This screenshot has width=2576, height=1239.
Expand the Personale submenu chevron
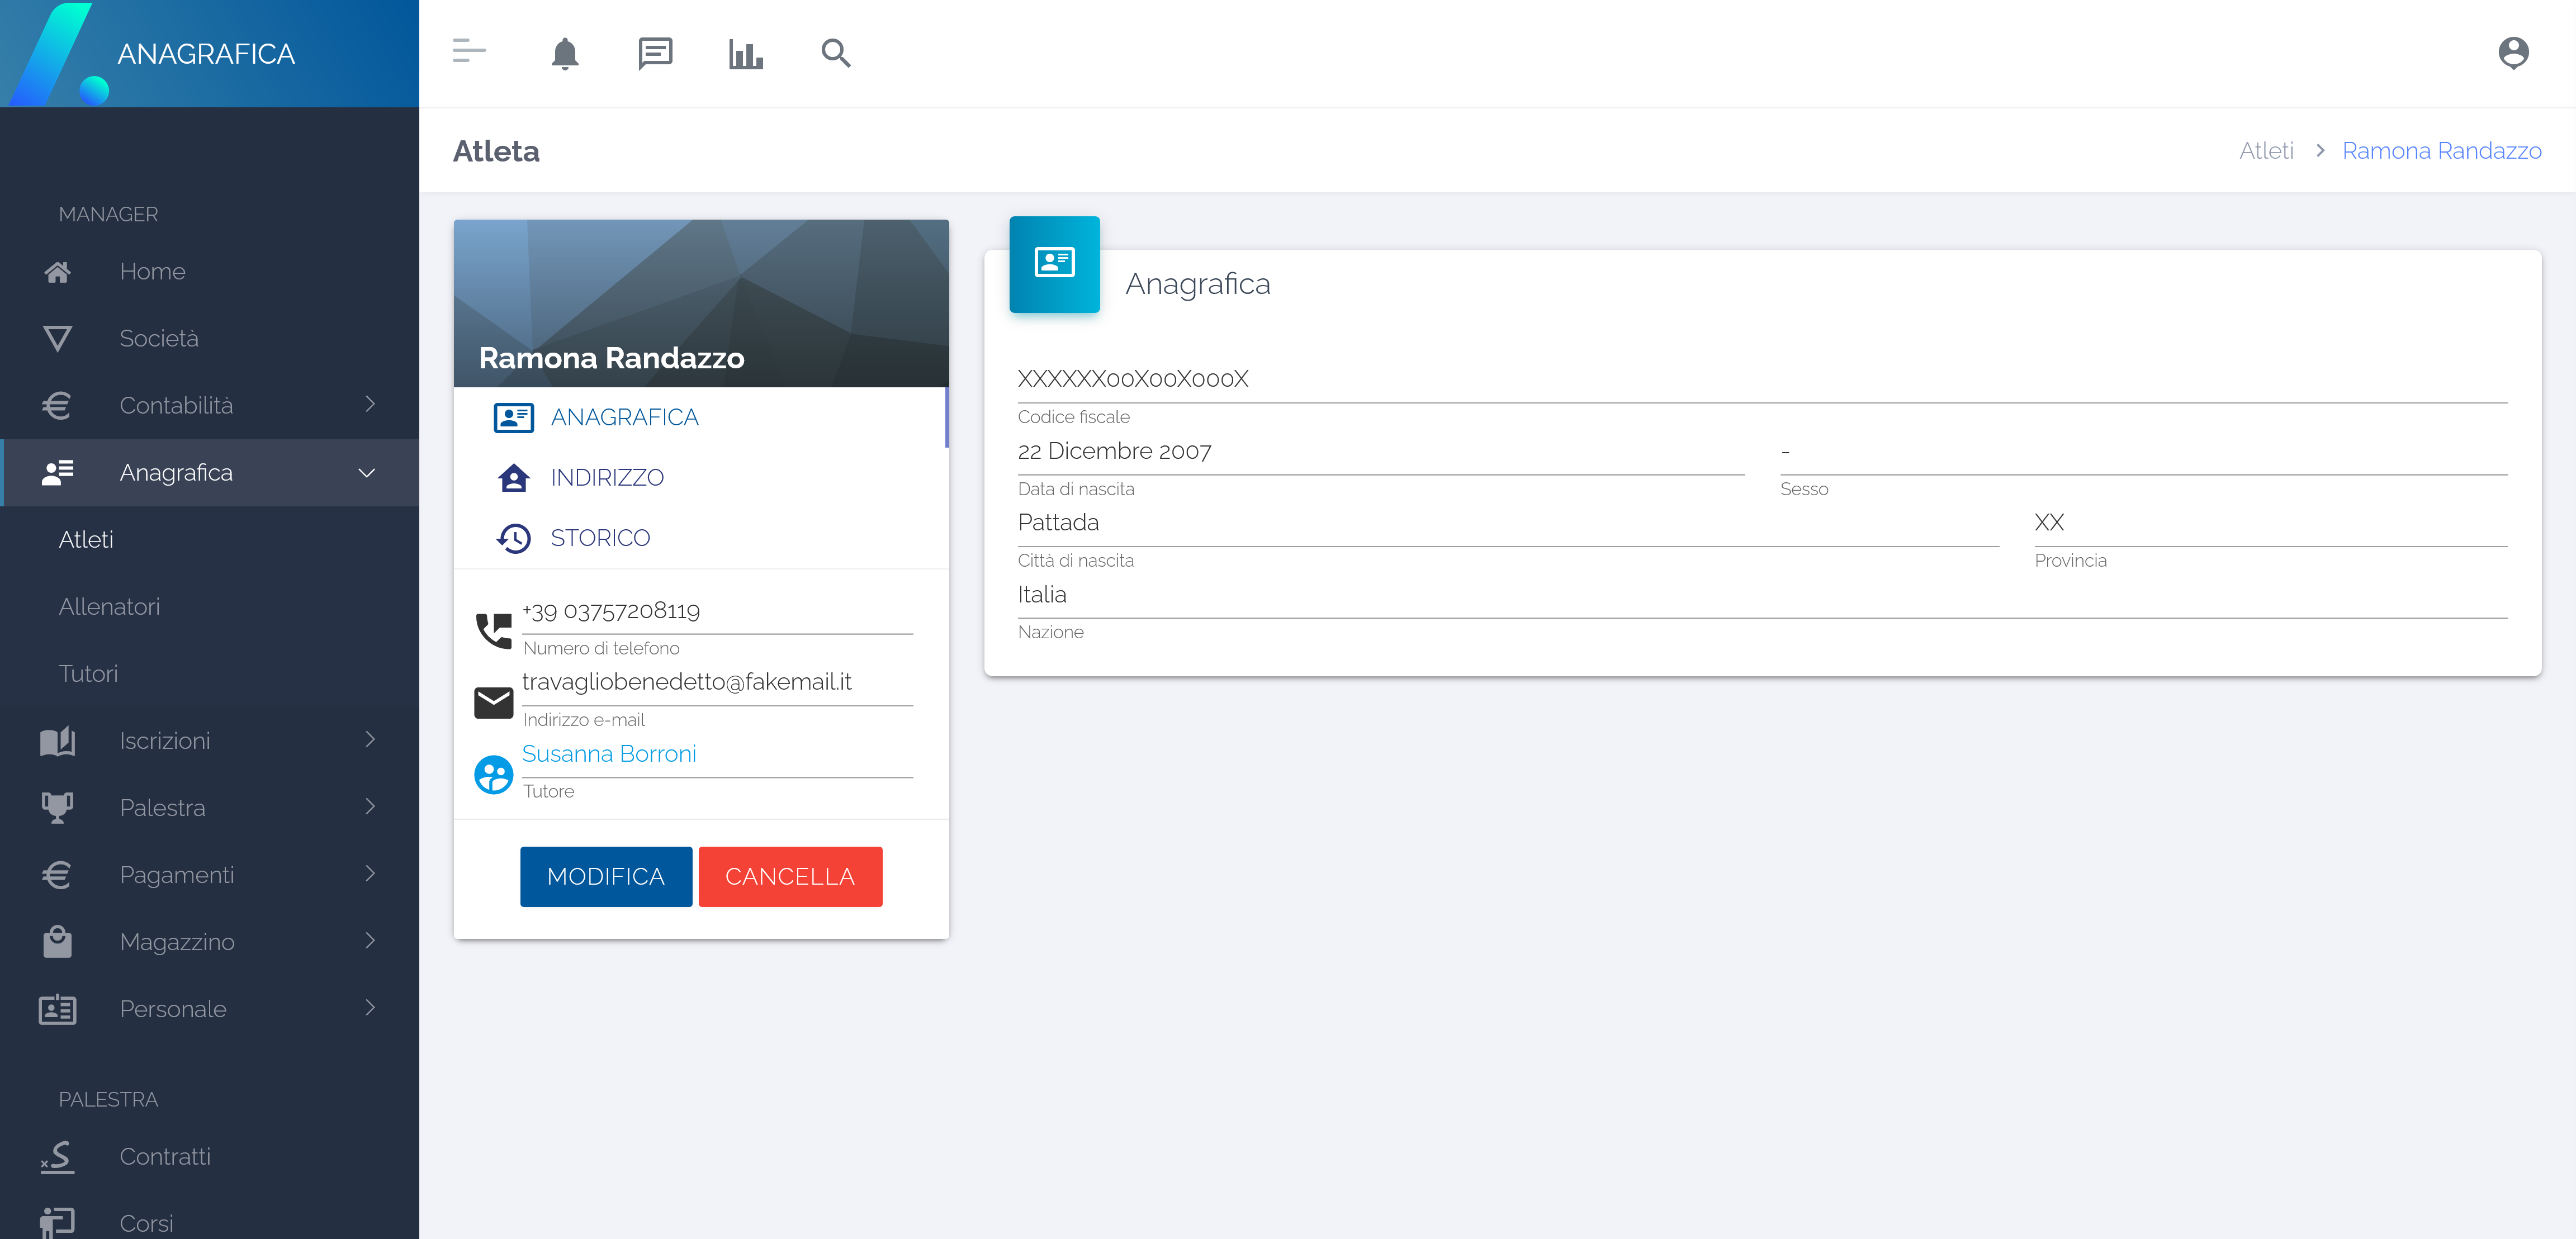370,1007
